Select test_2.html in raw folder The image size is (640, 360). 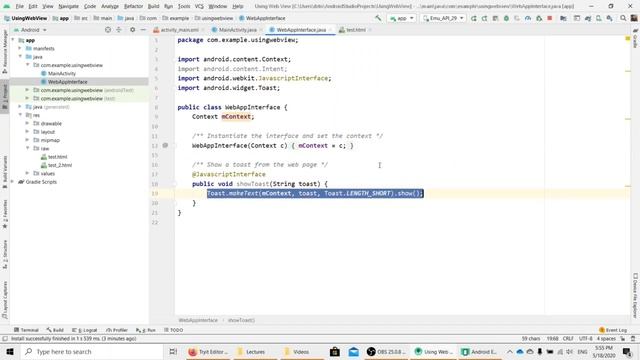[60, 165]
